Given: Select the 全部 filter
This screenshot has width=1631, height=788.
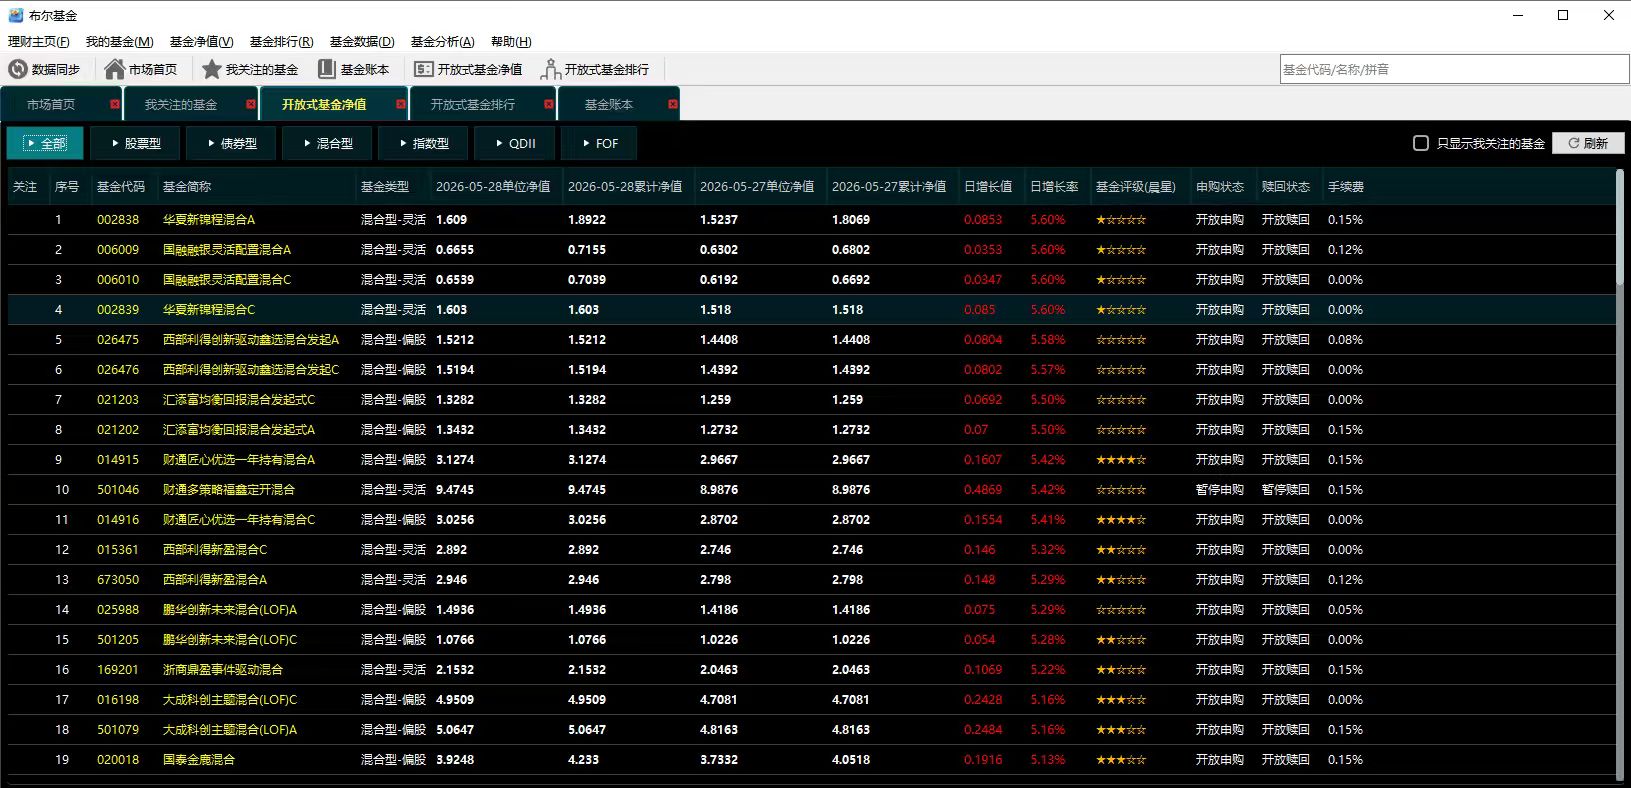Looking at the screenshot, I should (x=45, y=143).
